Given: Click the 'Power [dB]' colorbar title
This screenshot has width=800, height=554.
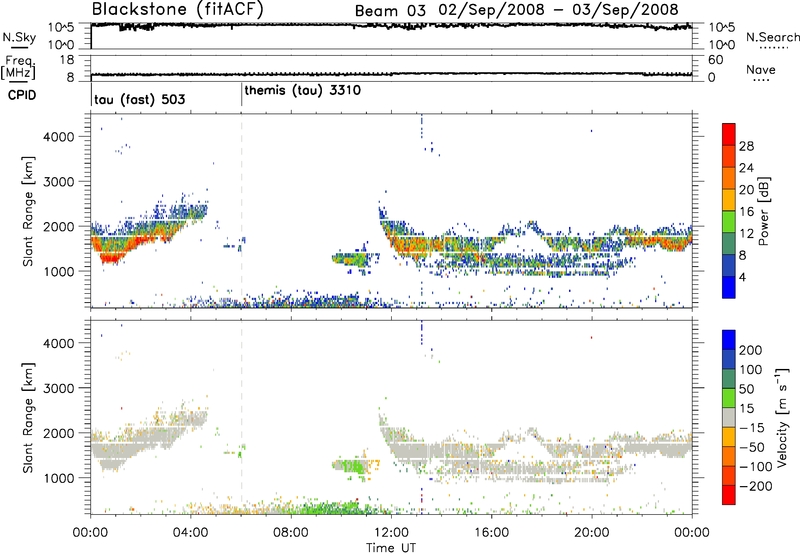Looking at the screenshot, I should coord(764,211).
